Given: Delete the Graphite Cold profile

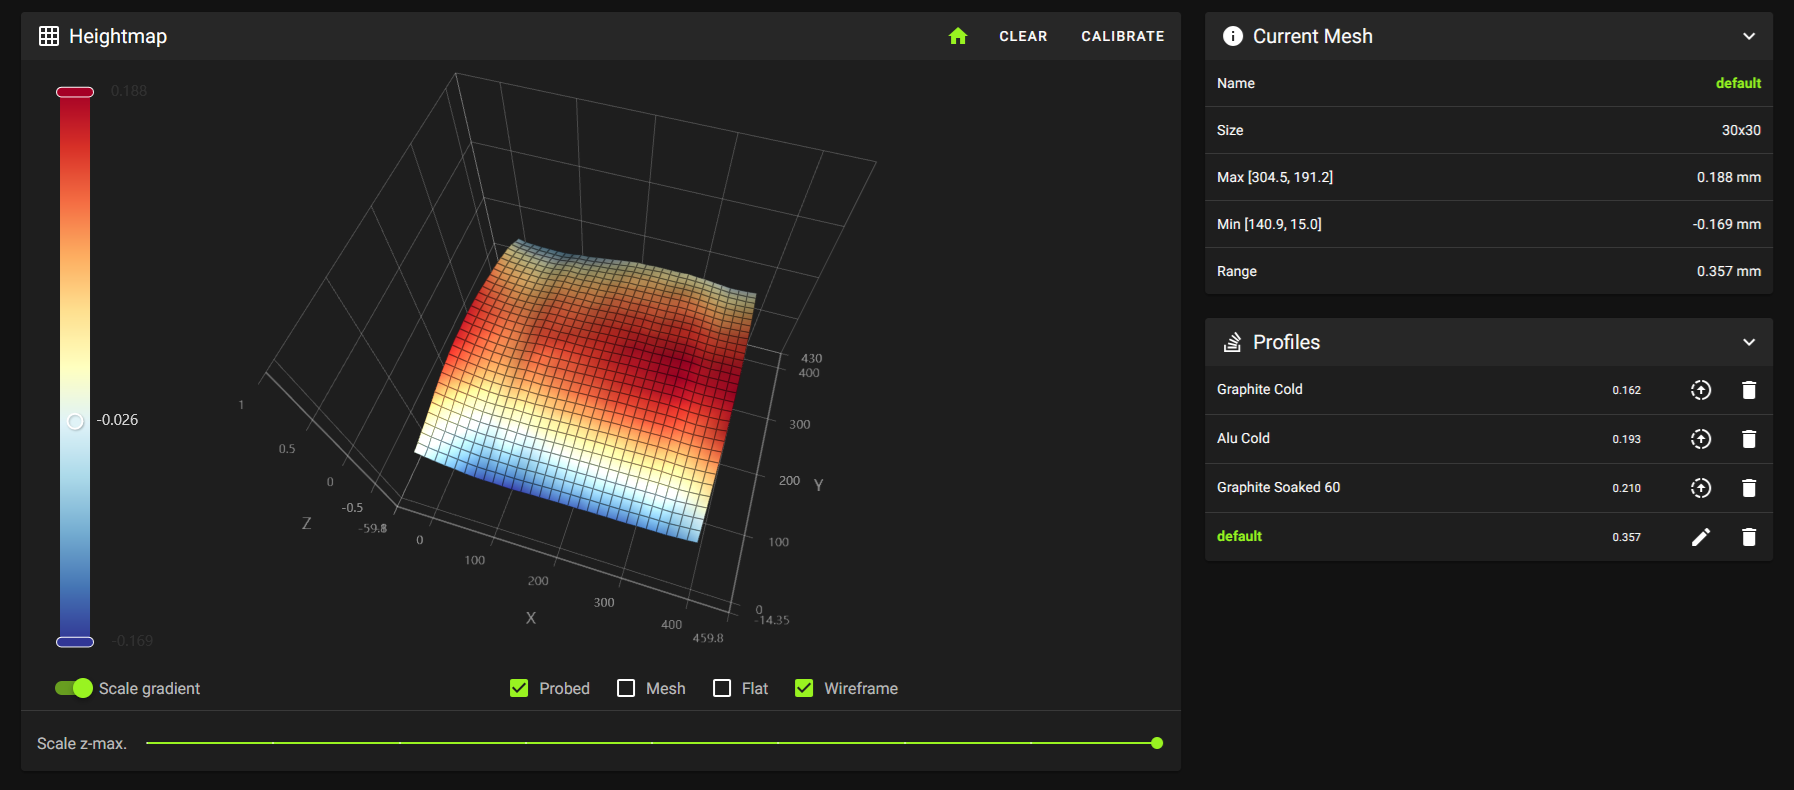Looking at the screenshot, I should (1748, 390).
